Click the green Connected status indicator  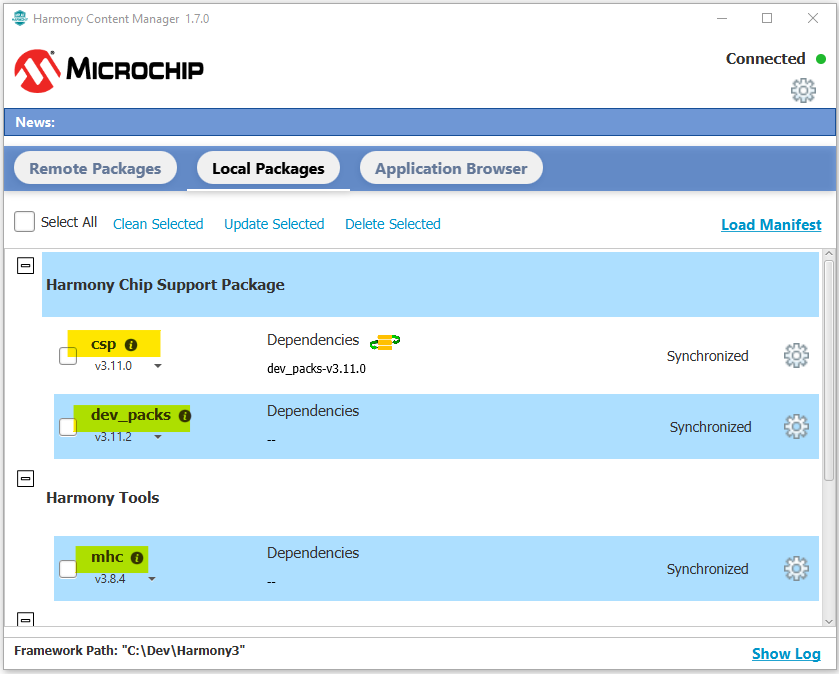coord(821,59)
